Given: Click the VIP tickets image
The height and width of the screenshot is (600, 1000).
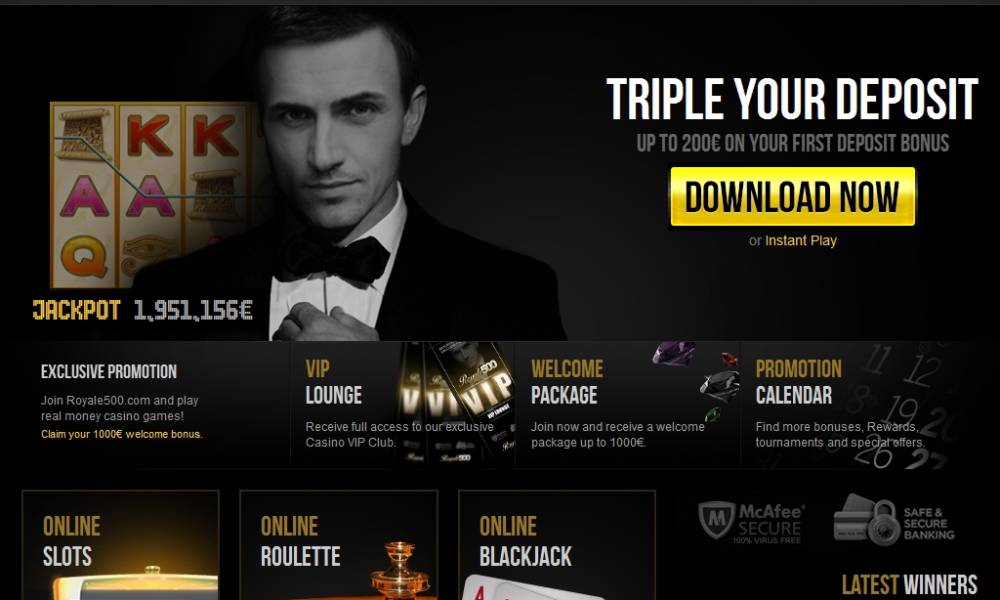Looking at the screenshot, I should [x=456, y=403].
